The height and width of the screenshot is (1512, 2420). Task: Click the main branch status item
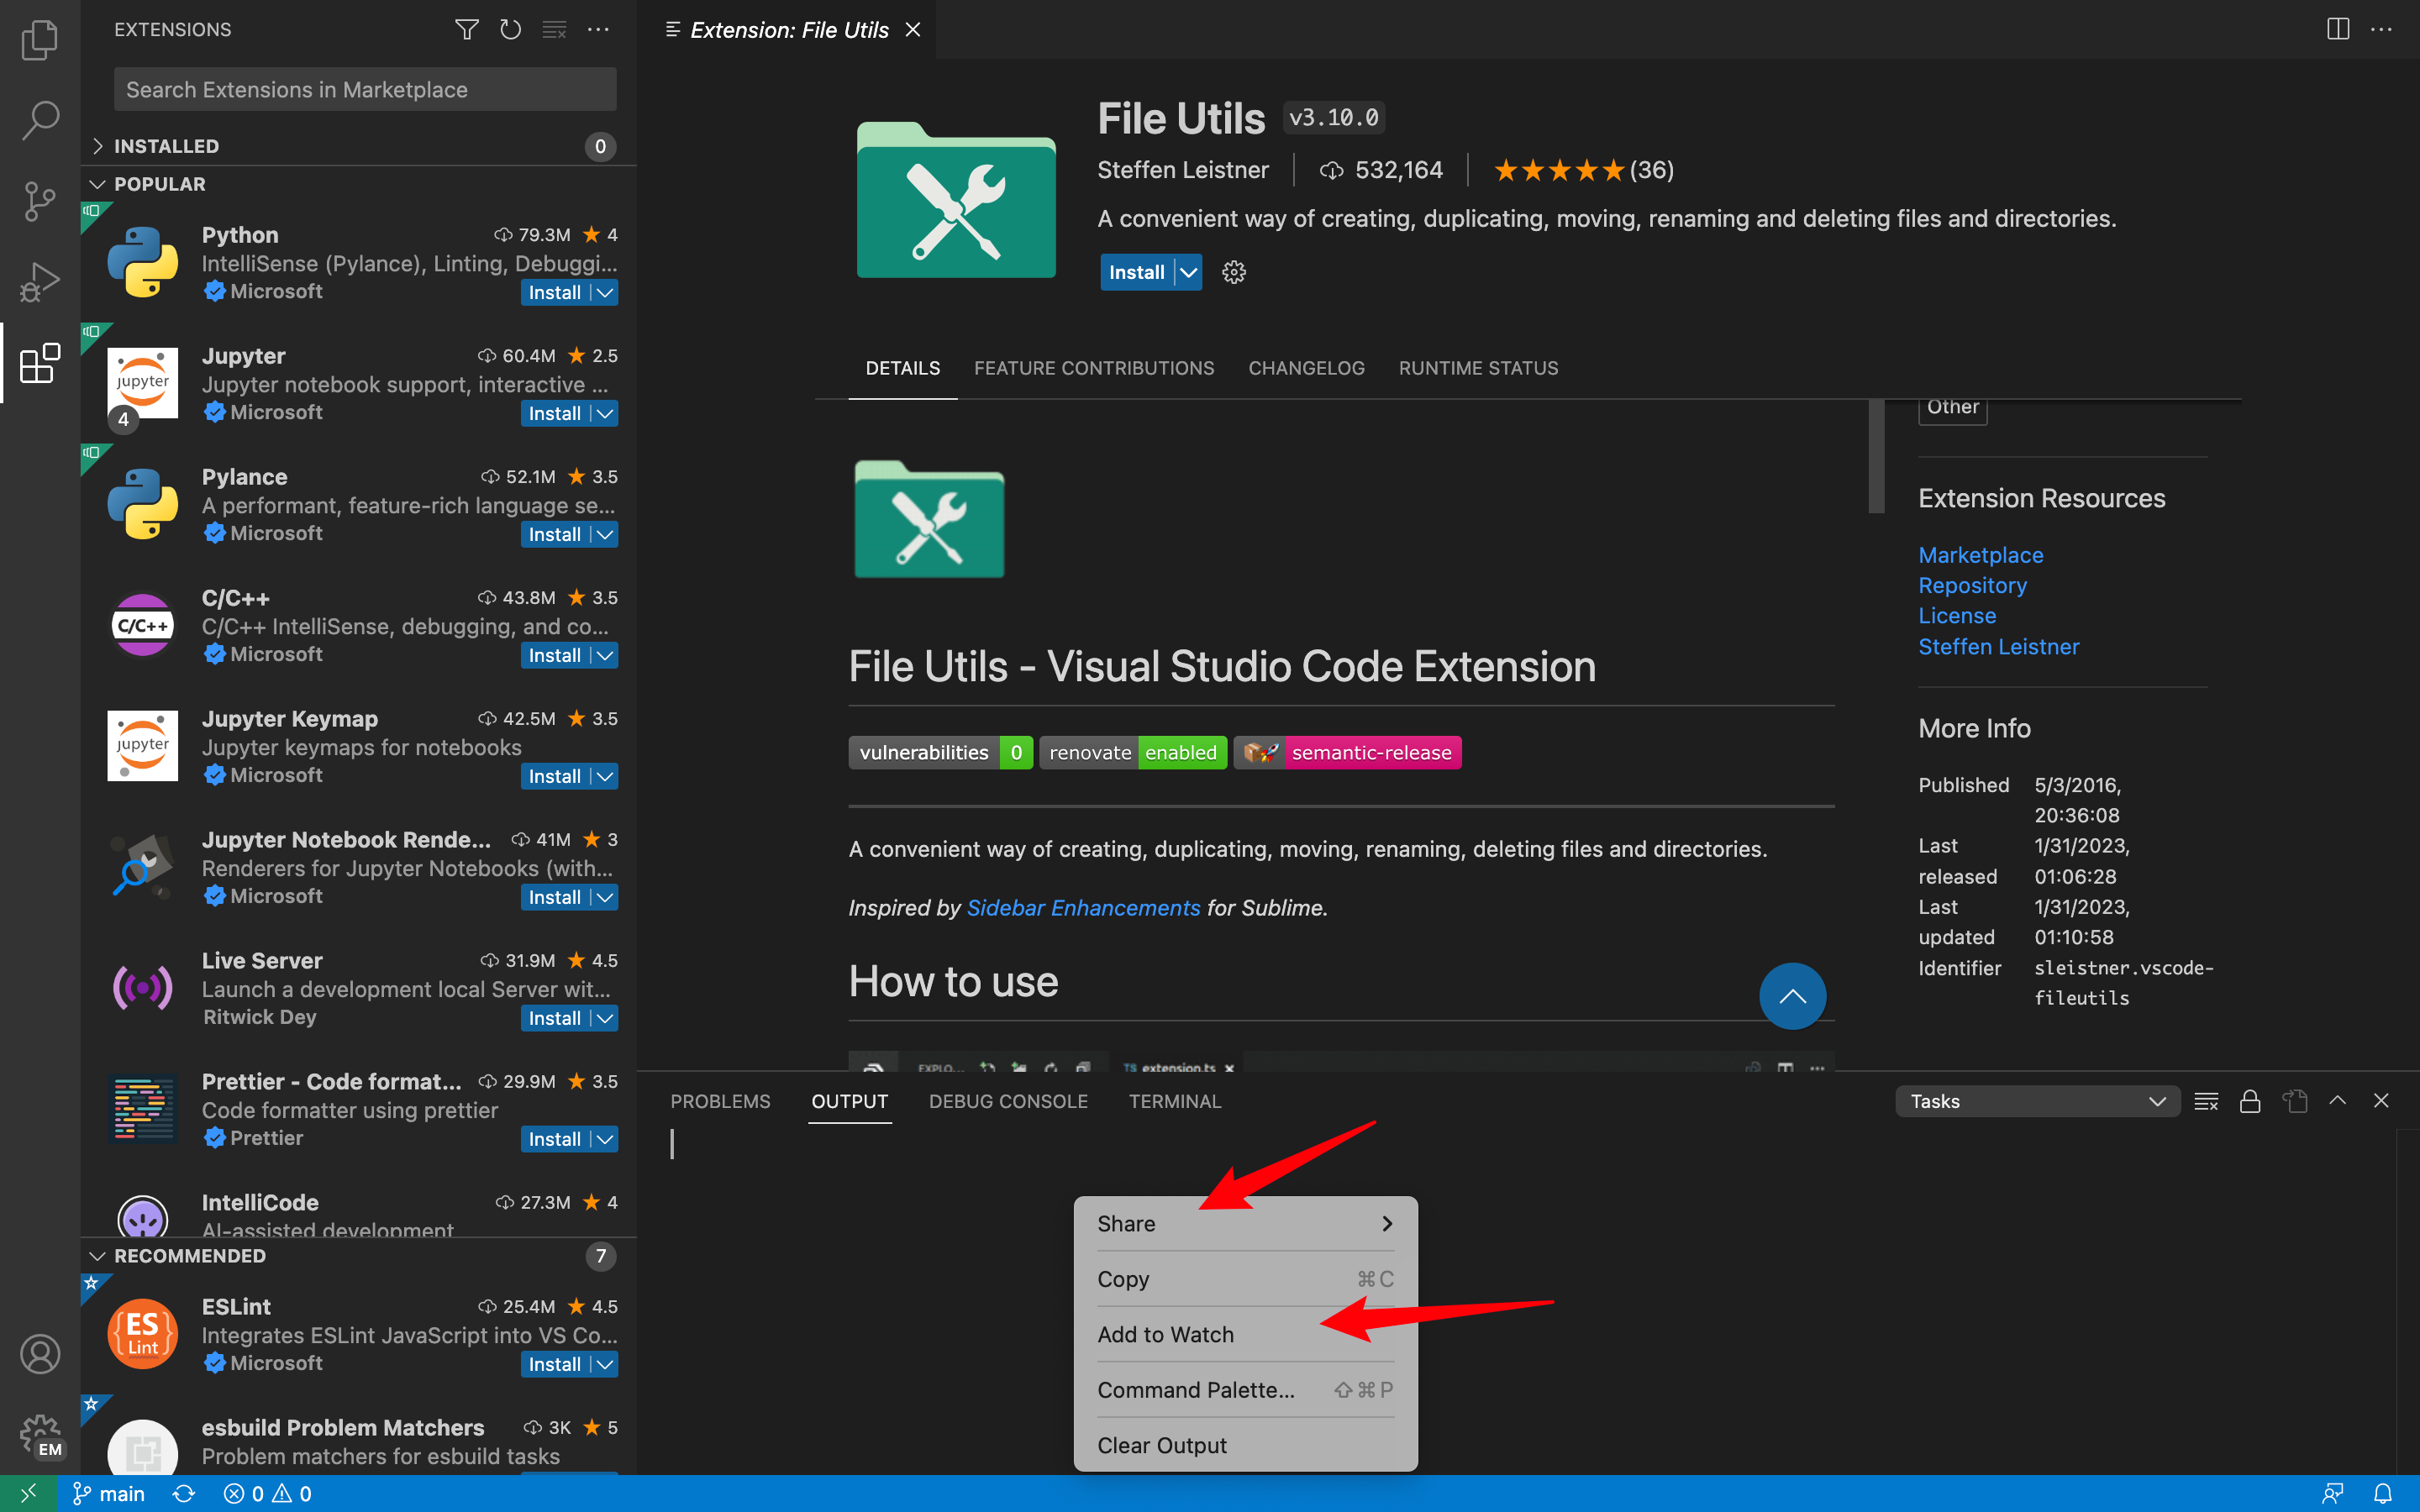[109, 1493]
